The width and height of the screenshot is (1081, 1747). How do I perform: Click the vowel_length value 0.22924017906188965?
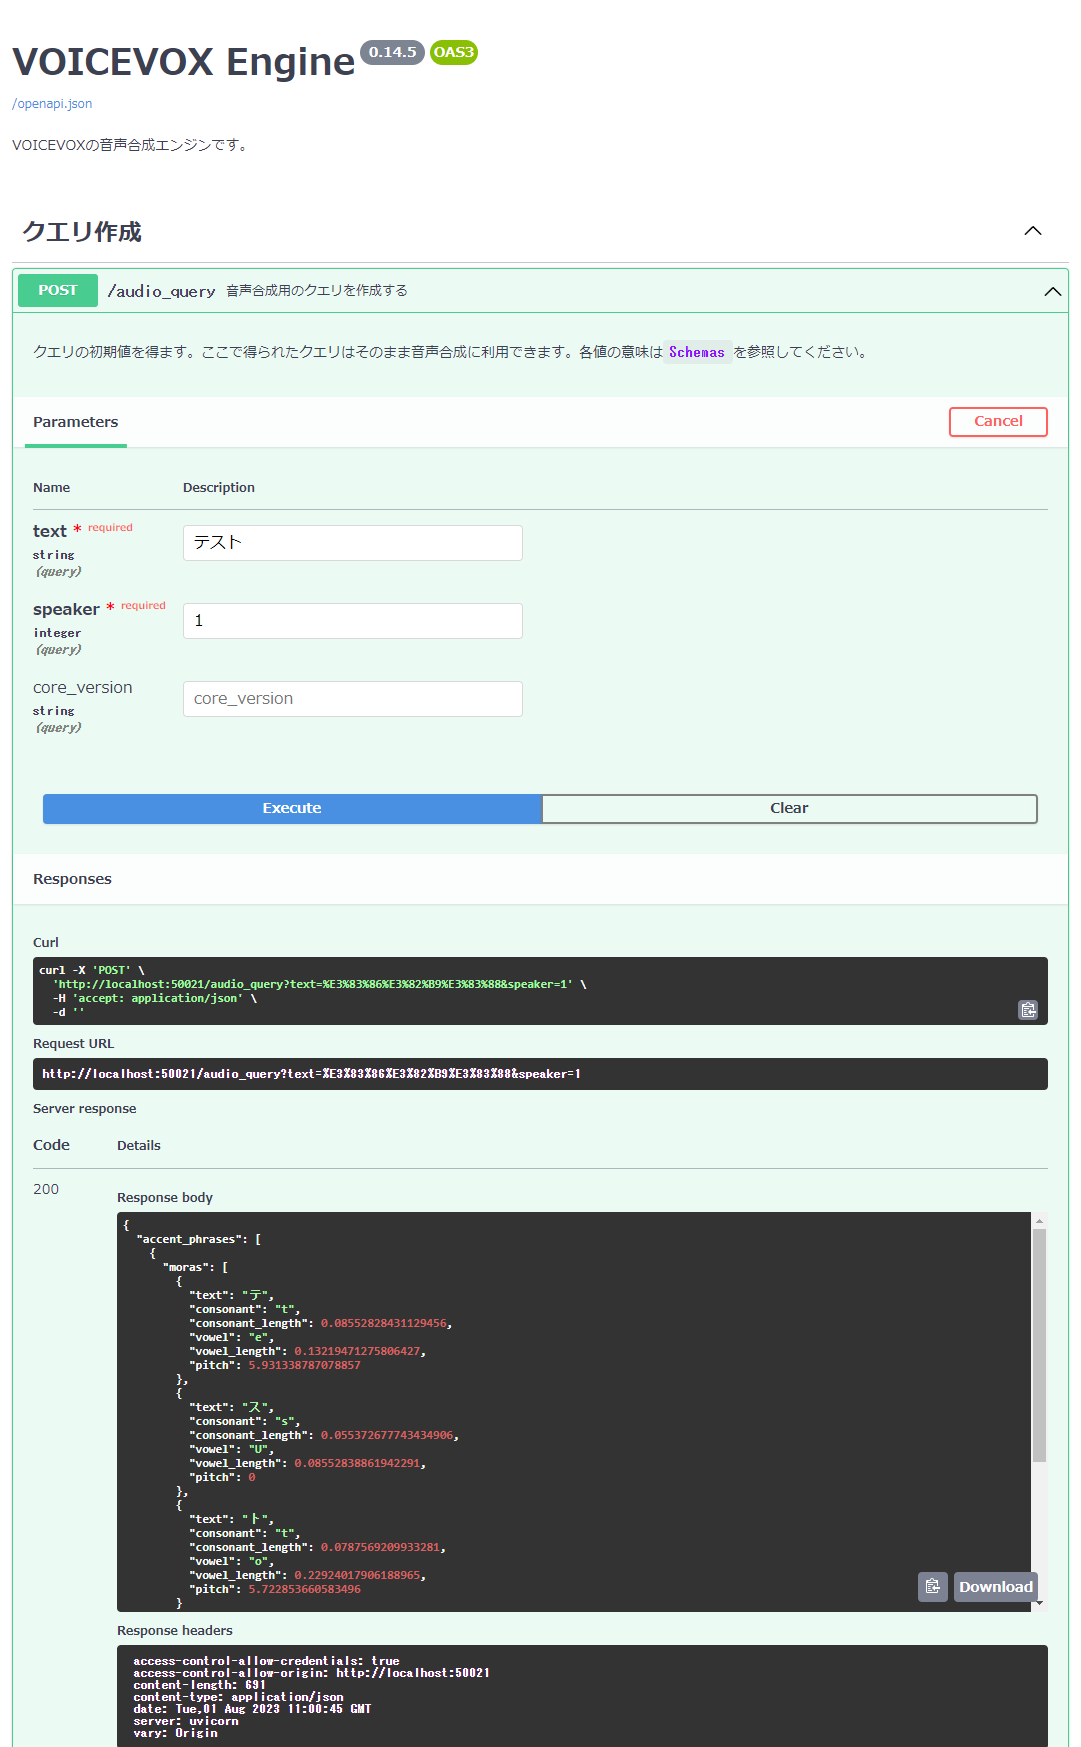click(x=358, y=1575)
